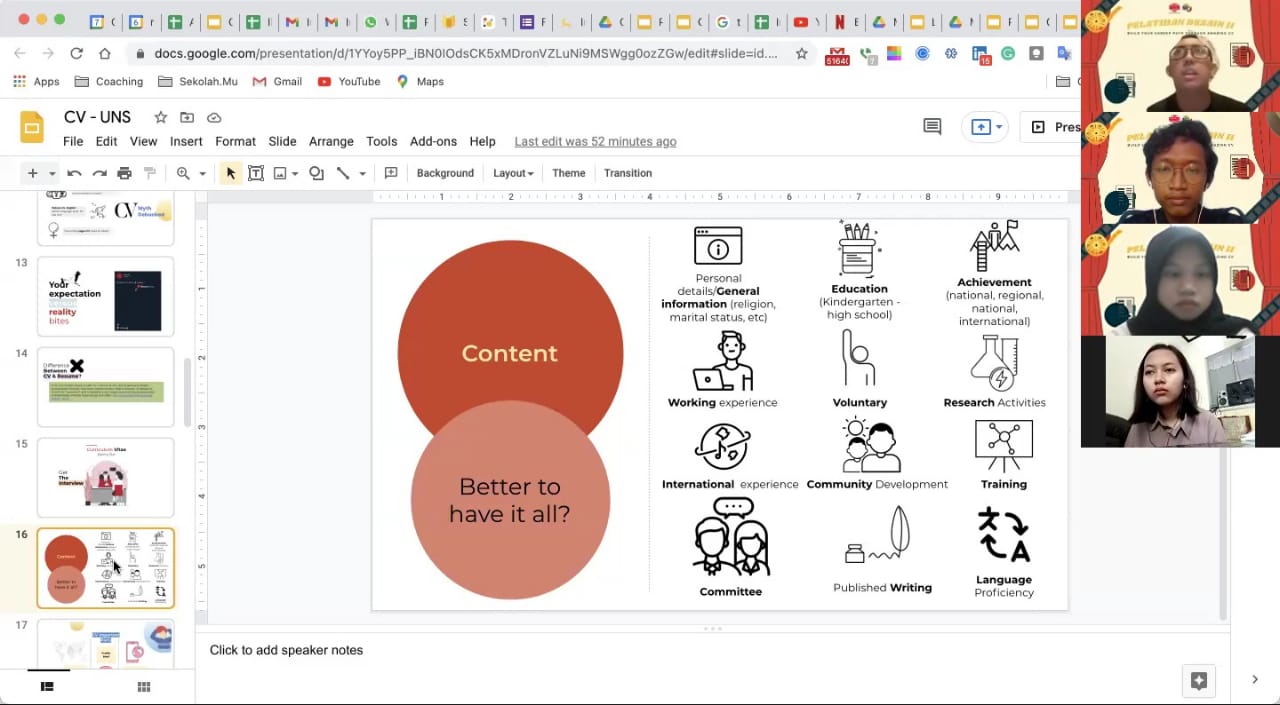The image size is (1280, 705).
Task: Print the presentation using the printer icon
Action: [124, 173]
